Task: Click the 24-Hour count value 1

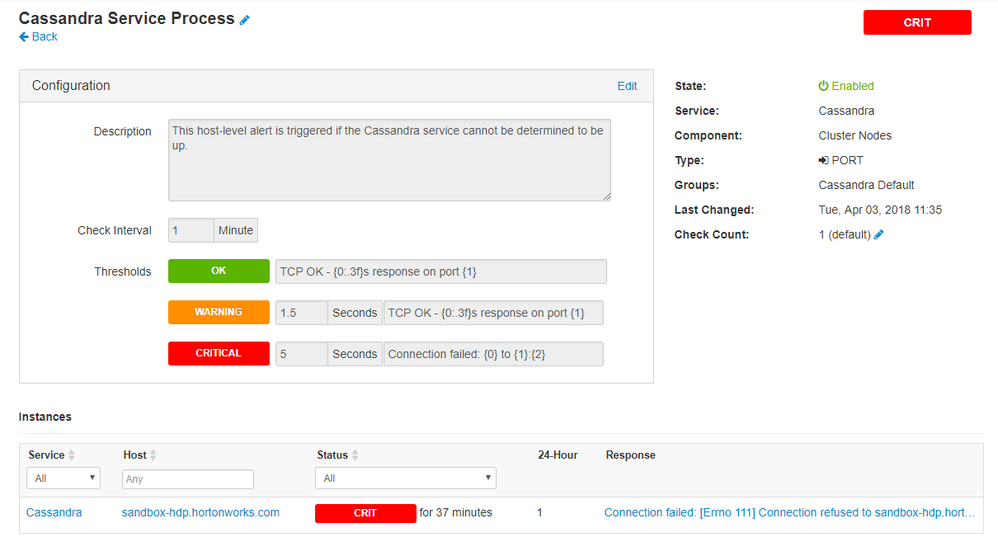Action: tap(540, 513)
